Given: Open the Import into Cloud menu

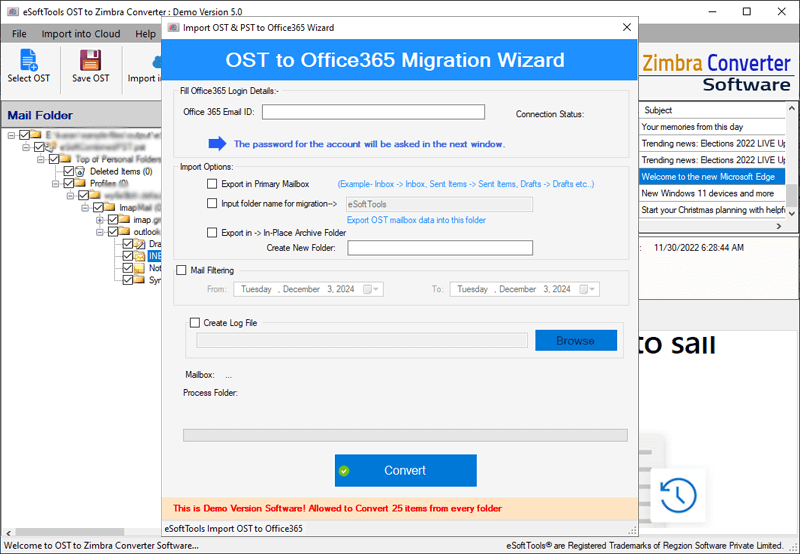Looking at the screenshot, I should (81, 34).
